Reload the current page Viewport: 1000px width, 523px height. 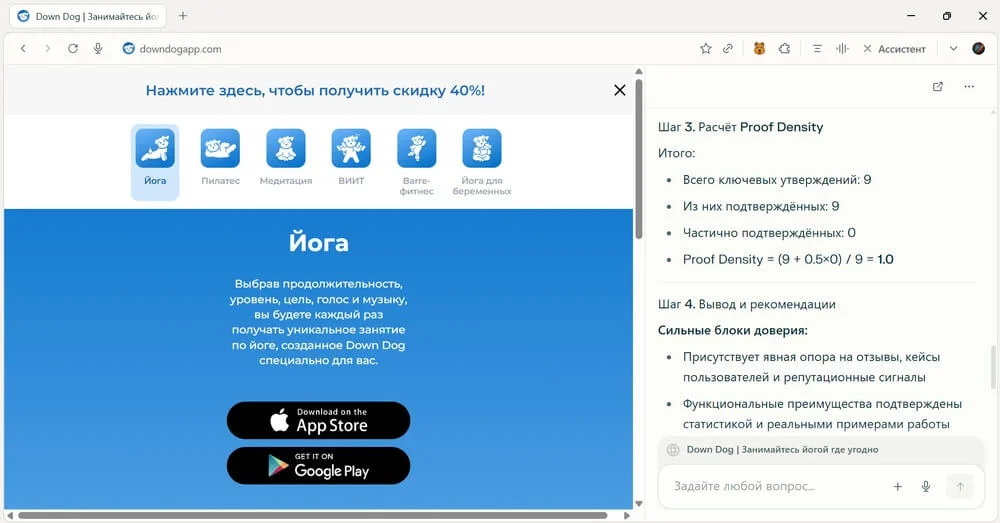(x=73, y=48)
